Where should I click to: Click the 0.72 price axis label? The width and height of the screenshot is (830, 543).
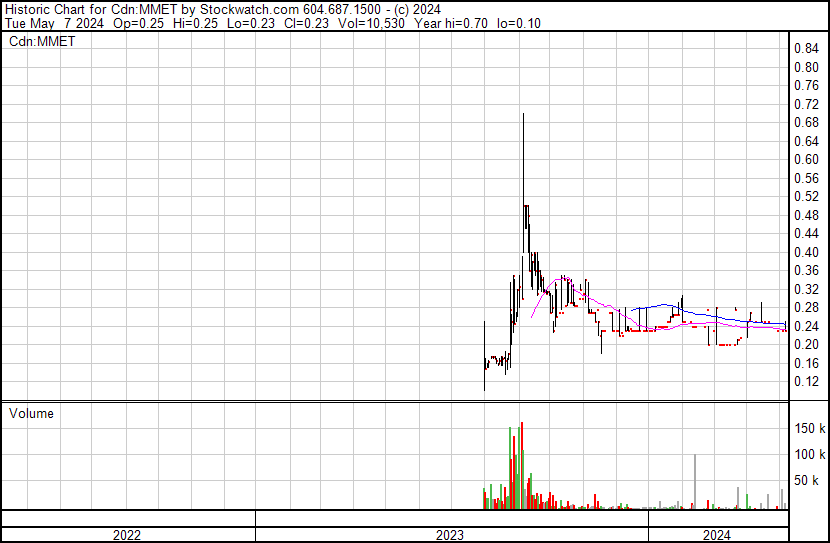[807, 104]
